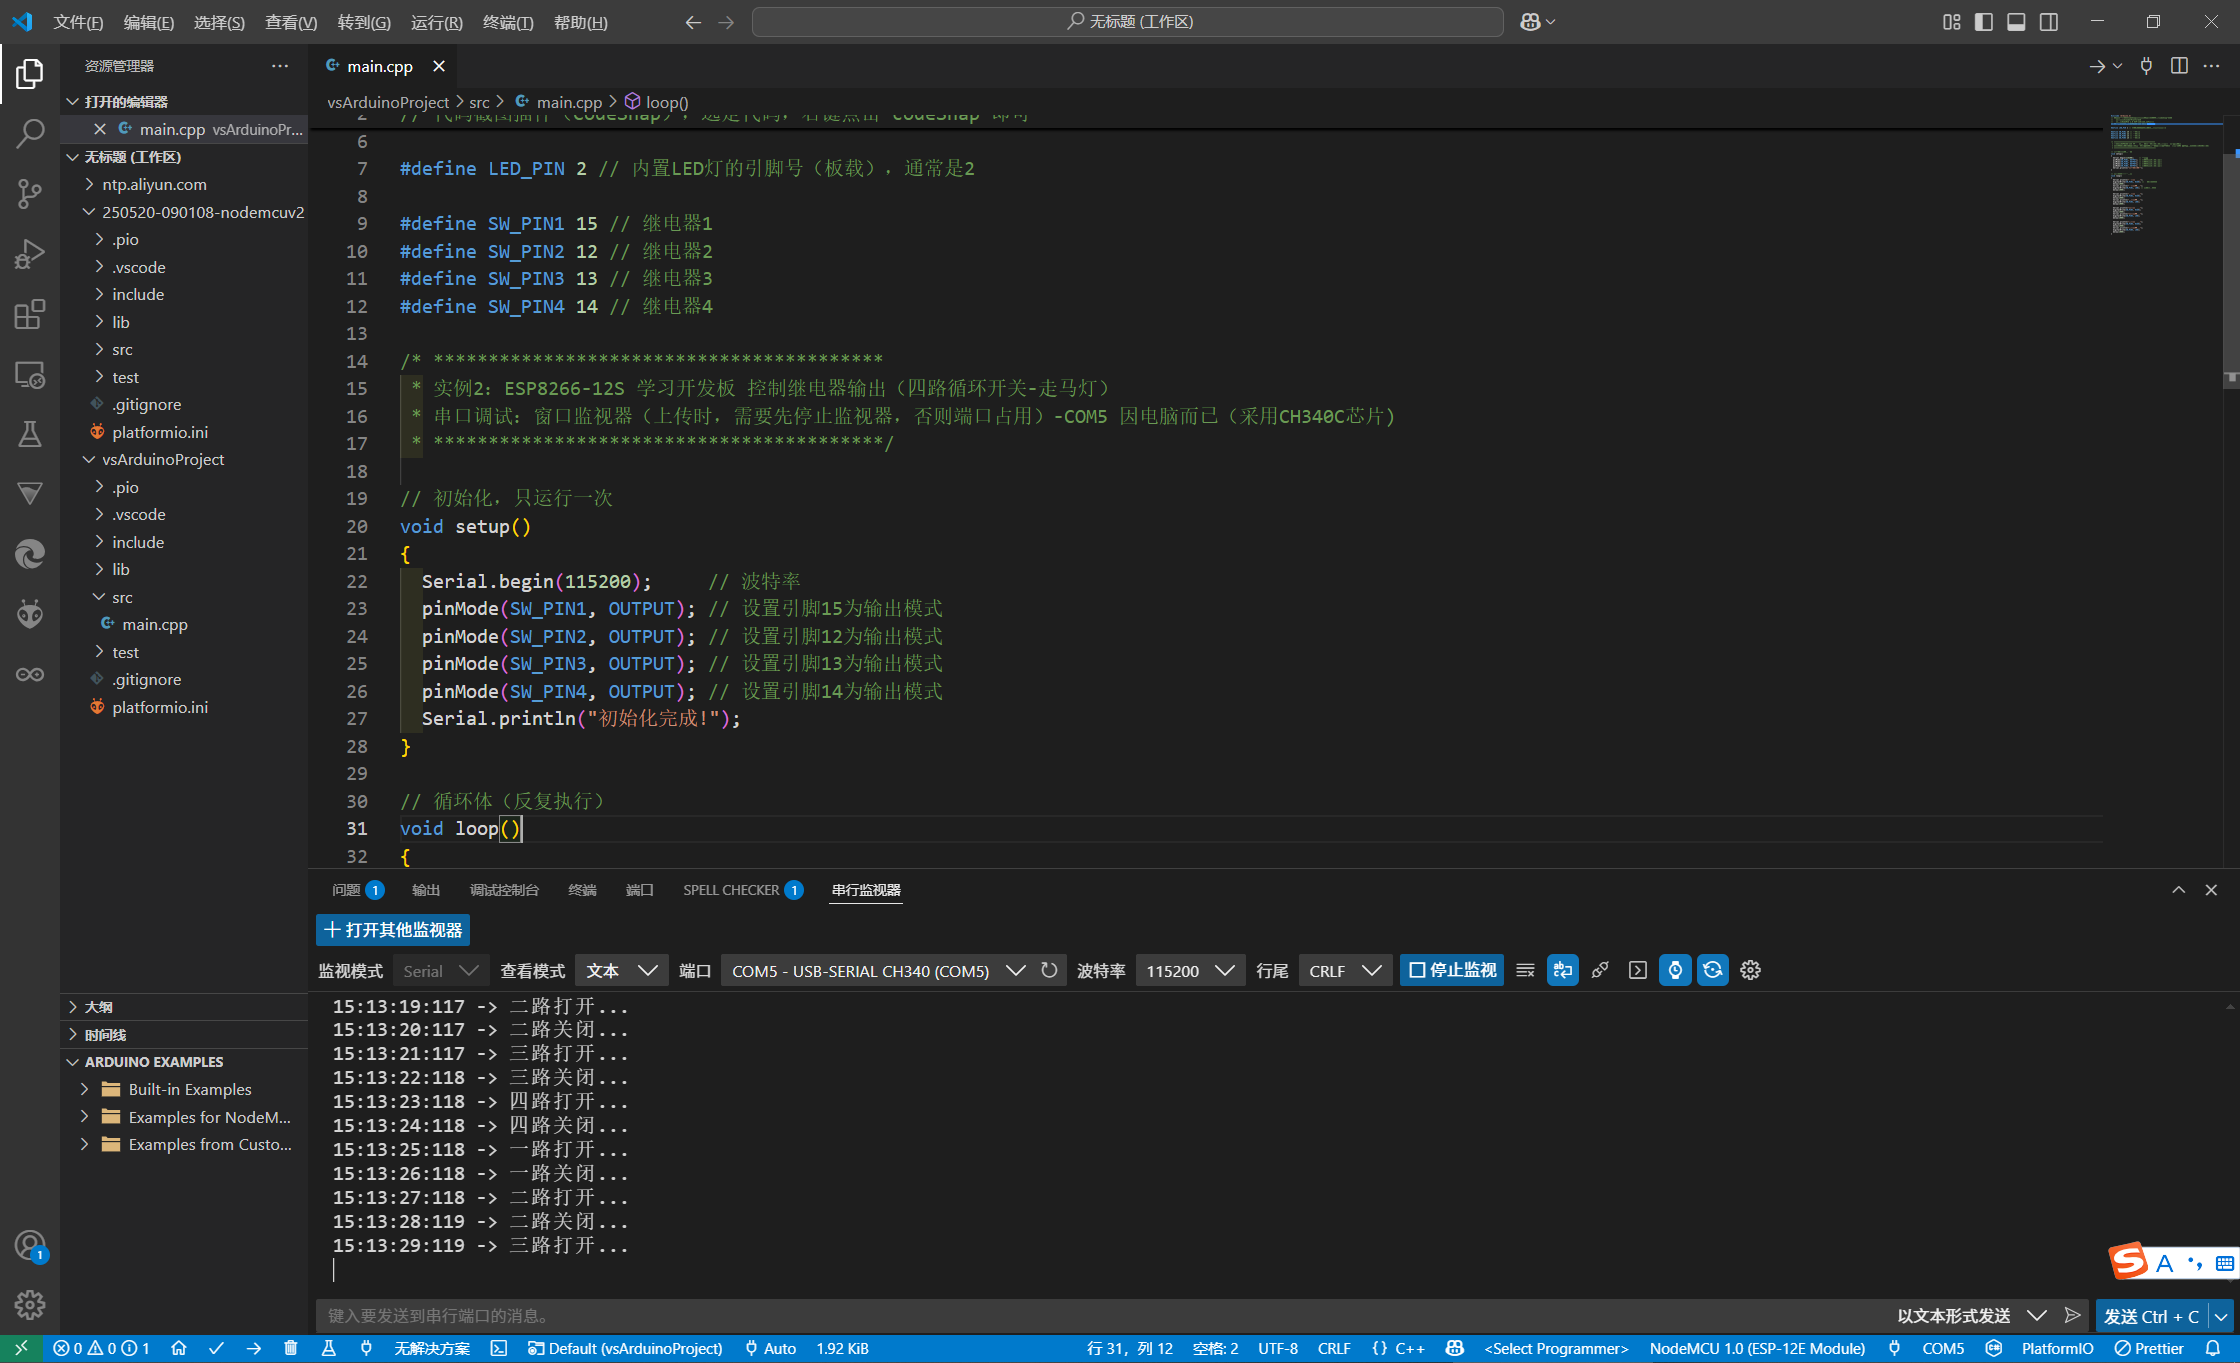
Task: Open the PlatformIO alien icon in activity bar
Action: [x=30, y=613]
